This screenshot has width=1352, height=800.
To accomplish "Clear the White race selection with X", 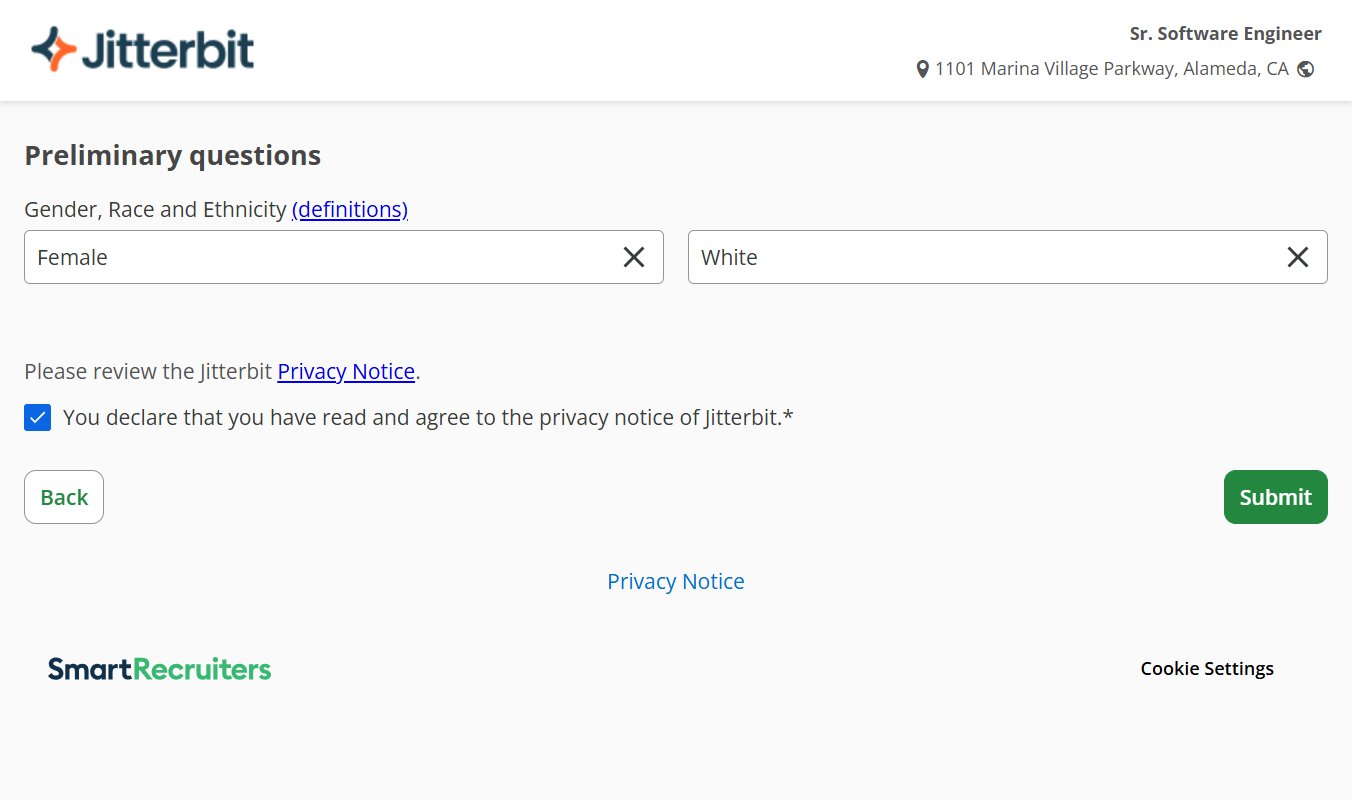I will point(1297,257).
